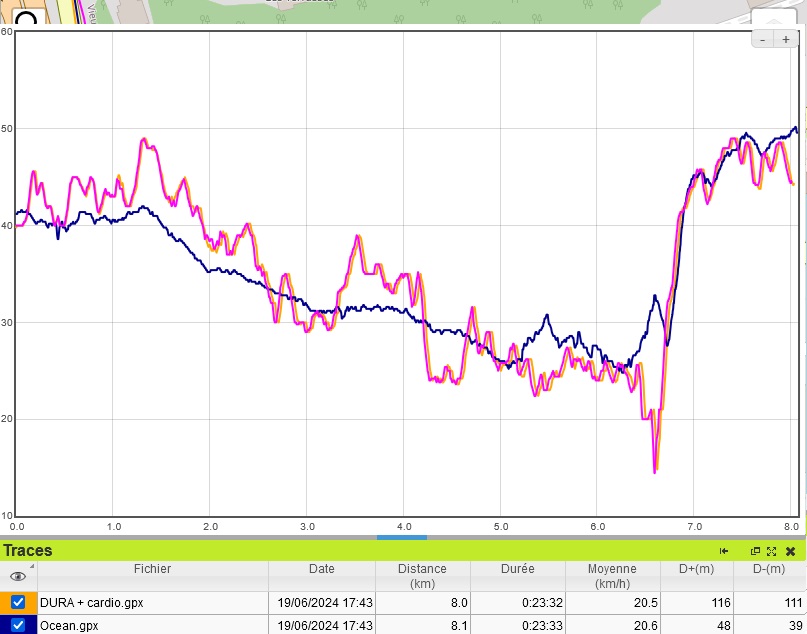Click the search icon at top-left of map
Image resolution: width=807 pixels, height=634 pixels.
(27, 18)
